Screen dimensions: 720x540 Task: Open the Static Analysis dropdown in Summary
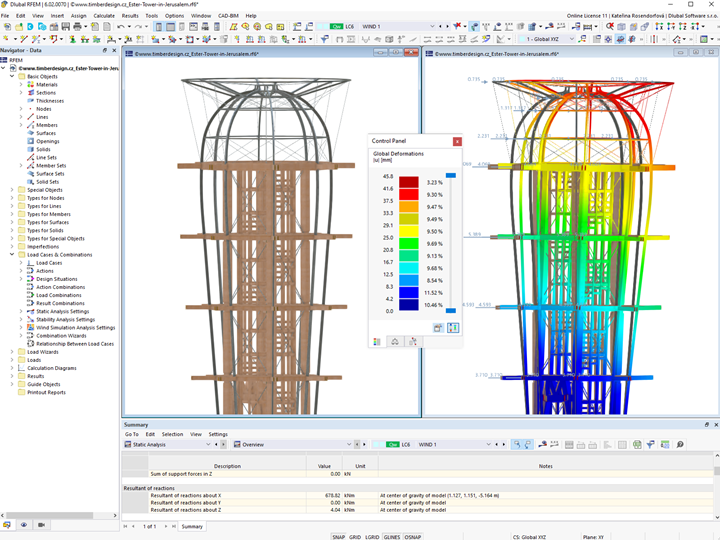tap(208, 444)
